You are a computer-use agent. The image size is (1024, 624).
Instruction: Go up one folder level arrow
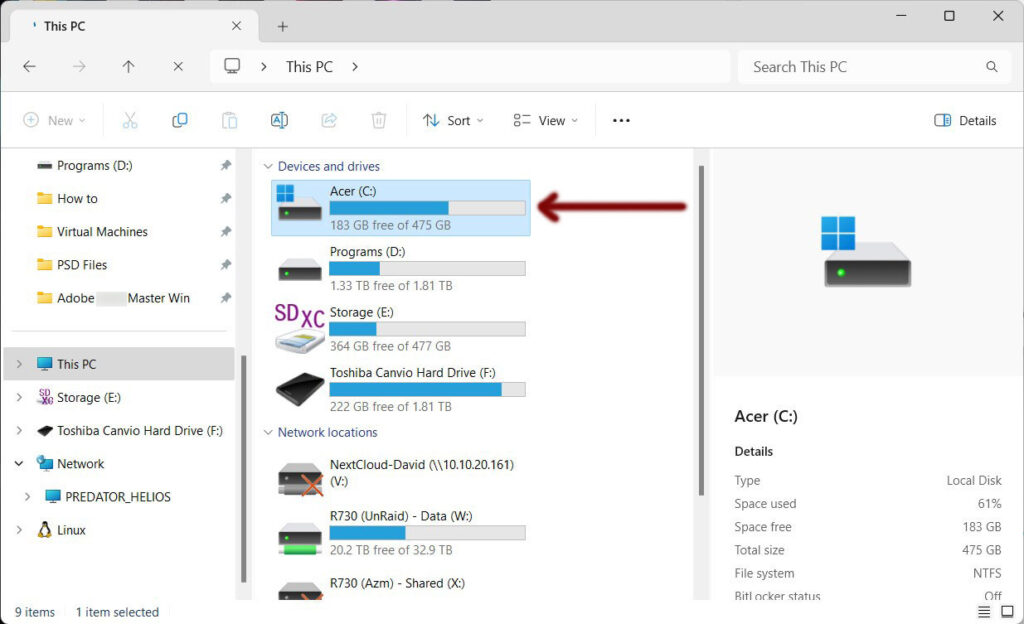[128, 67]
